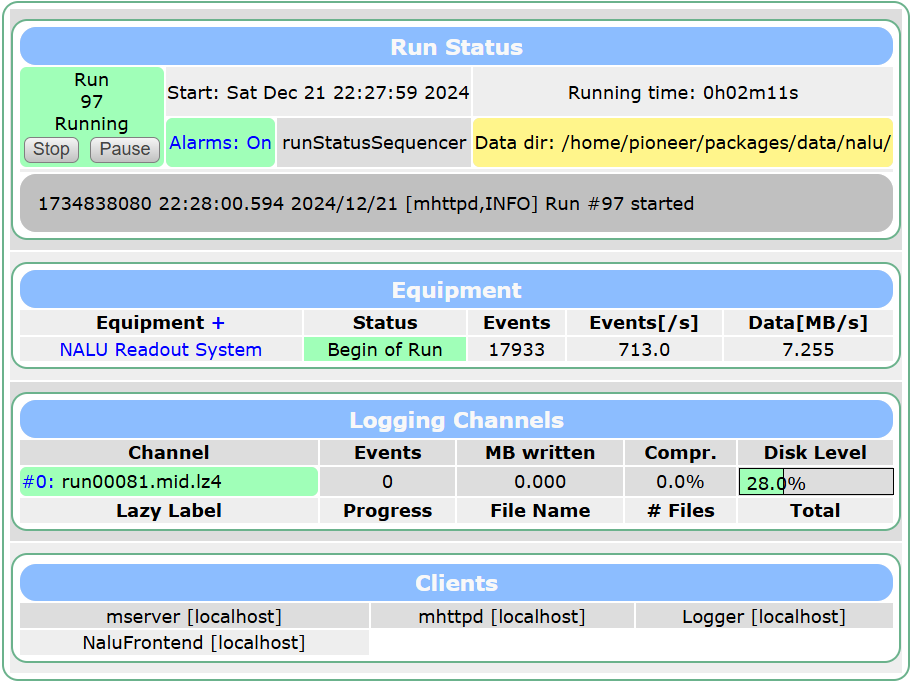Viewport: 916px width, 686px height.
Task: Click the plus sign next to Equipment
Action: pos(218,323)
